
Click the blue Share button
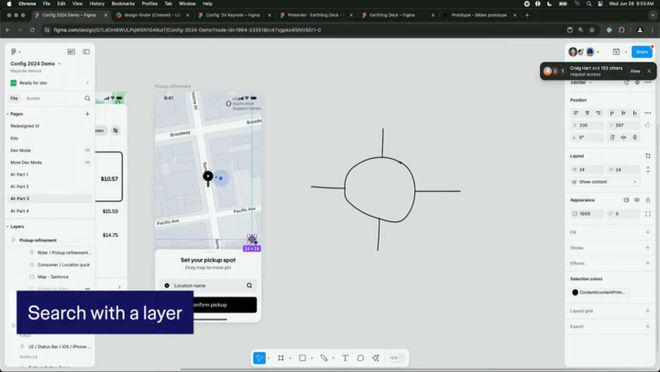[642, 52]
